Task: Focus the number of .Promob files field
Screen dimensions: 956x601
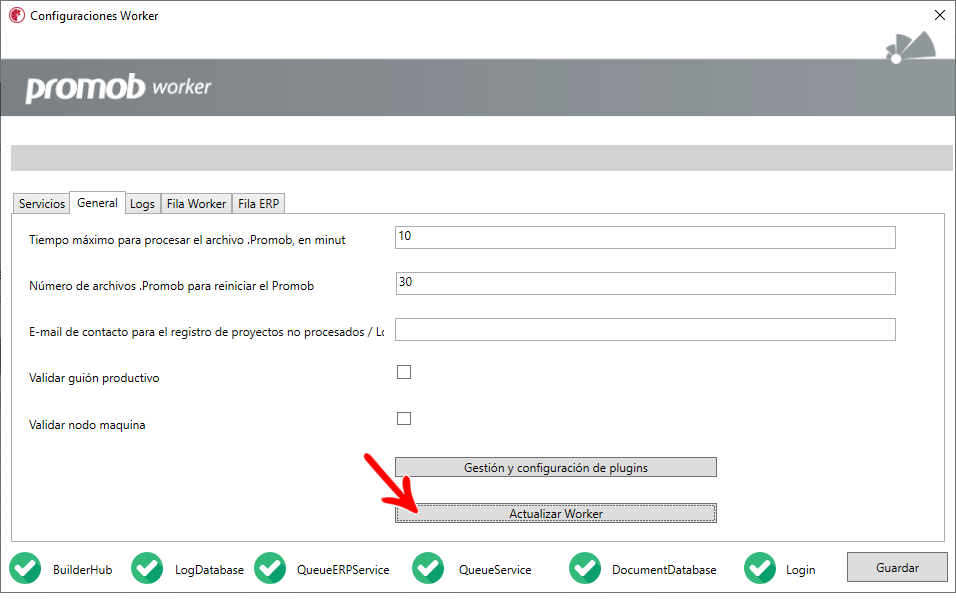Action: click(x=645, y=283)
